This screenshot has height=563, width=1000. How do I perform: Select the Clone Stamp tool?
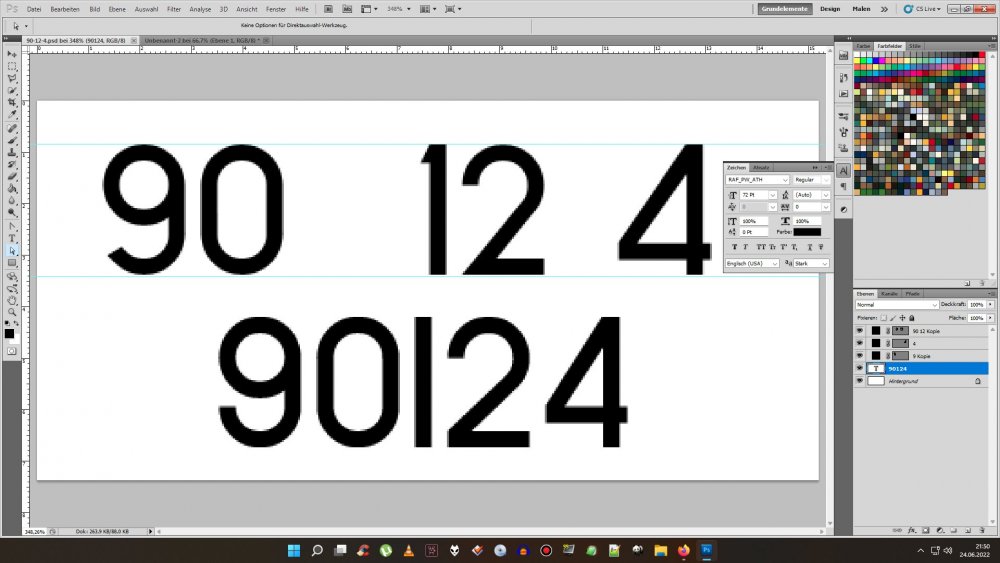[12, 153]
